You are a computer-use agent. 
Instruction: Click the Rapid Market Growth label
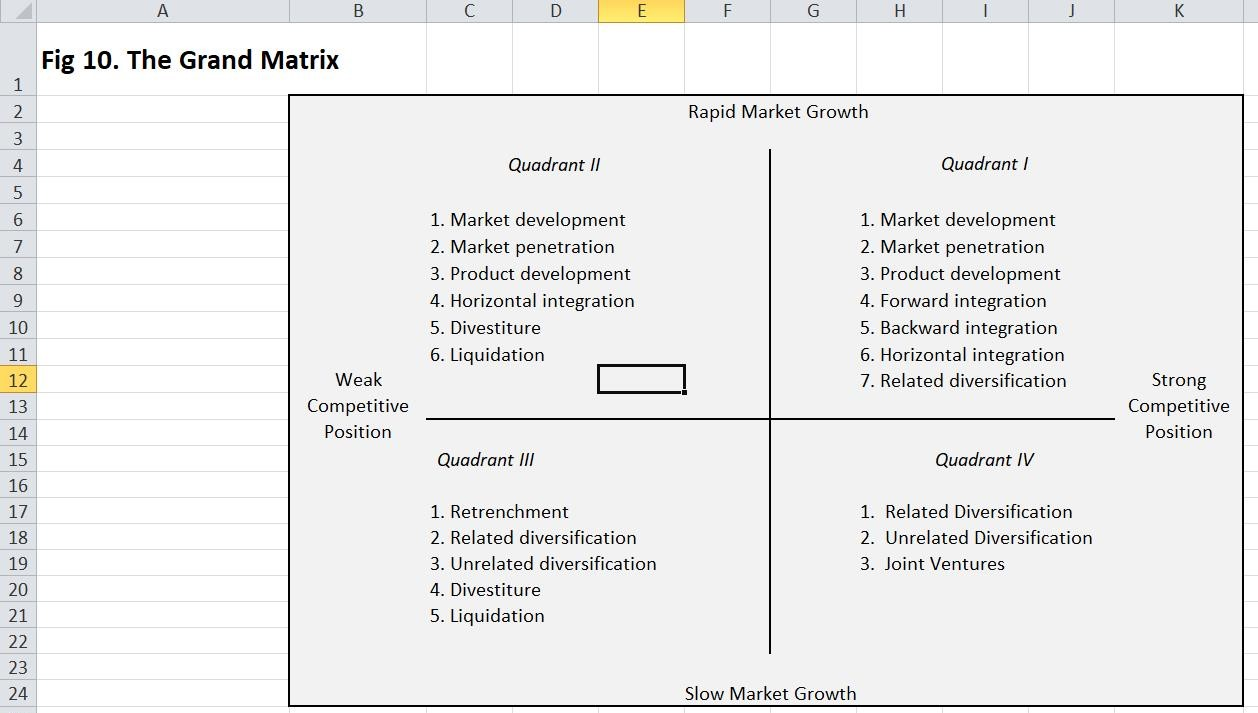778,111
